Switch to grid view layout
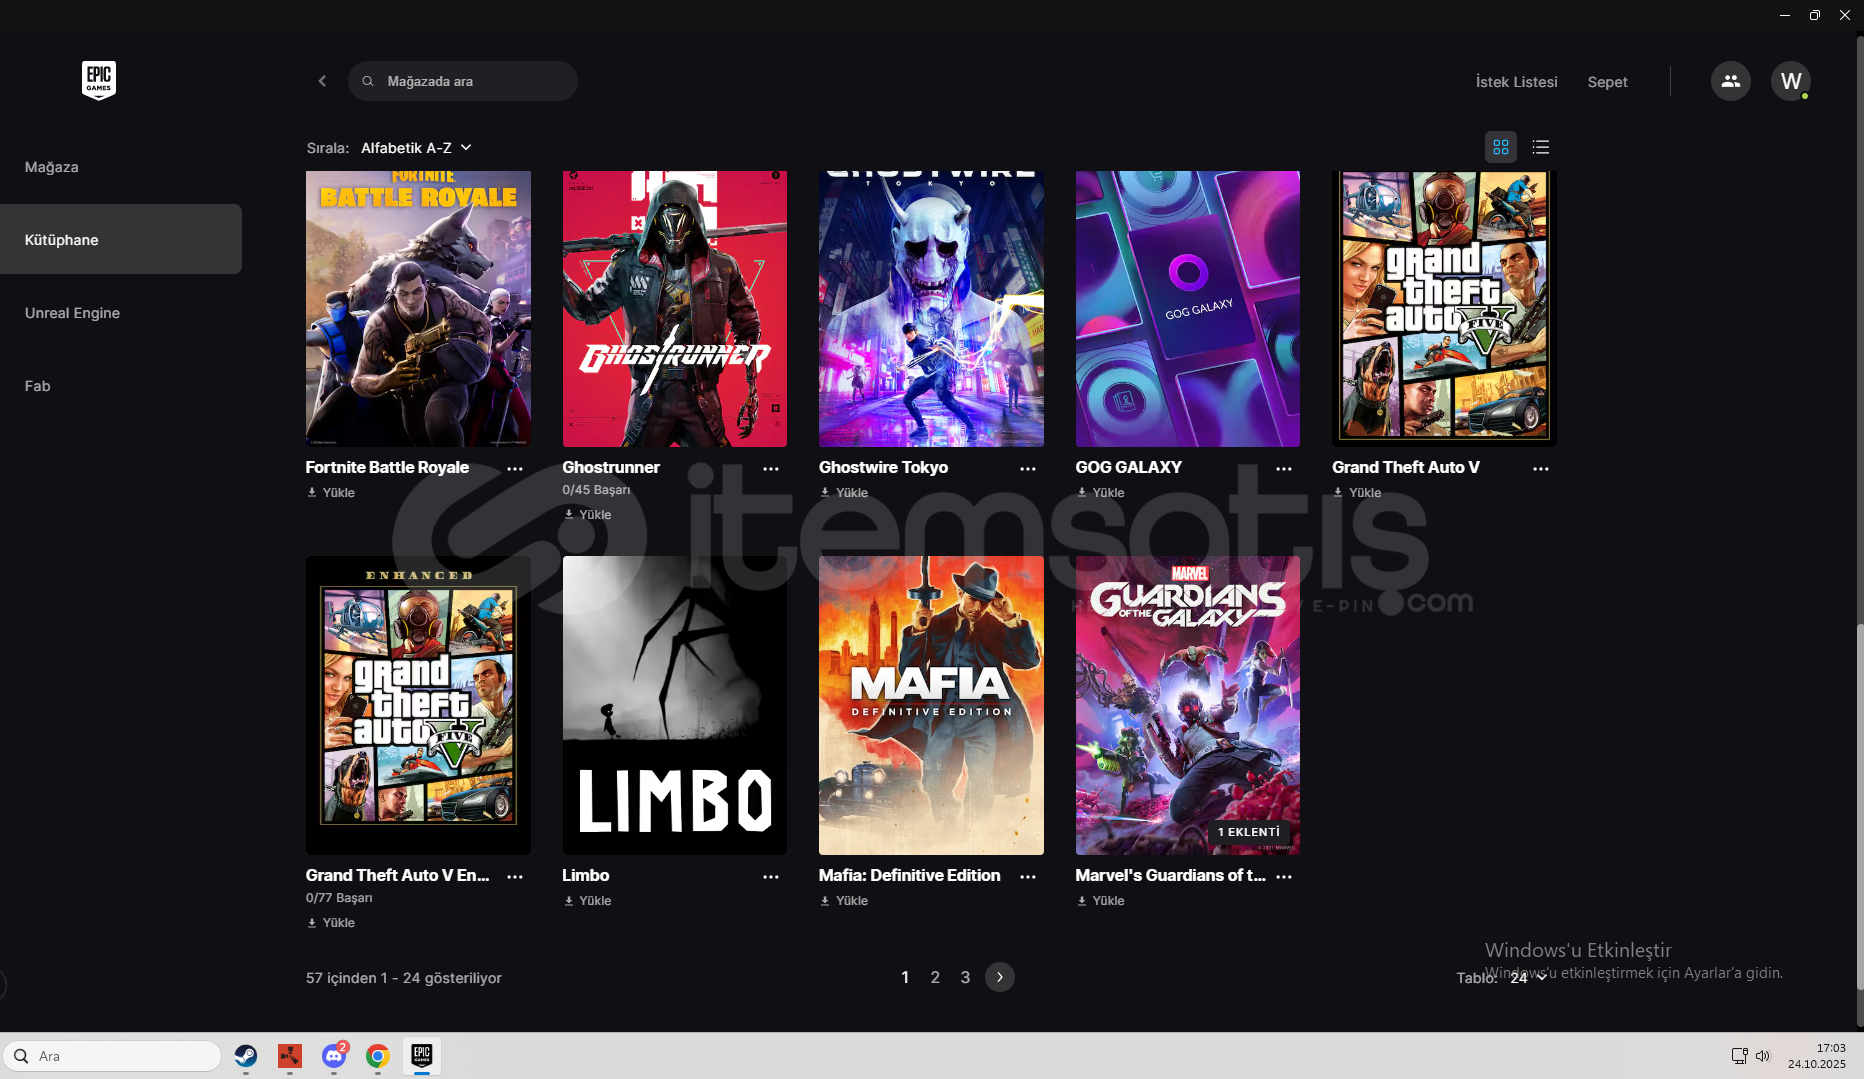 (x=1501, y=147)
